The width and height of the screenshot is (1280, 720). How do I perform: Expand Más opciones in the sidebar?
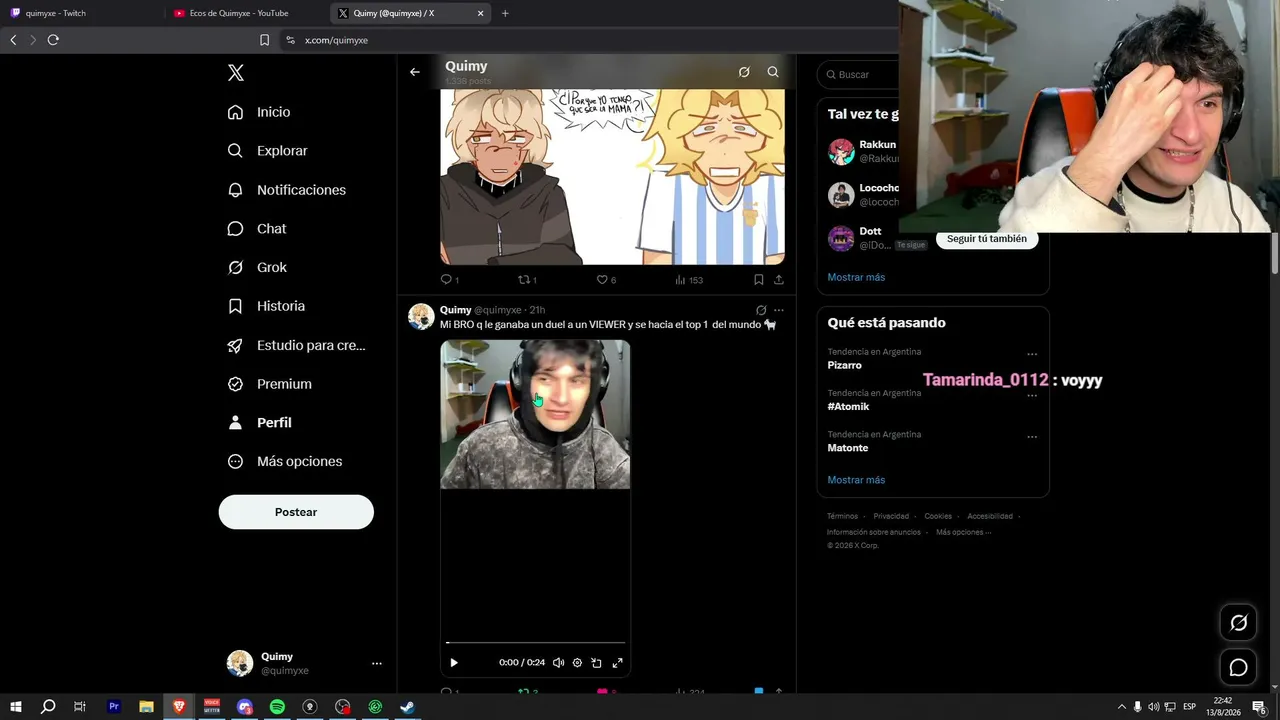tap(285, 462)
